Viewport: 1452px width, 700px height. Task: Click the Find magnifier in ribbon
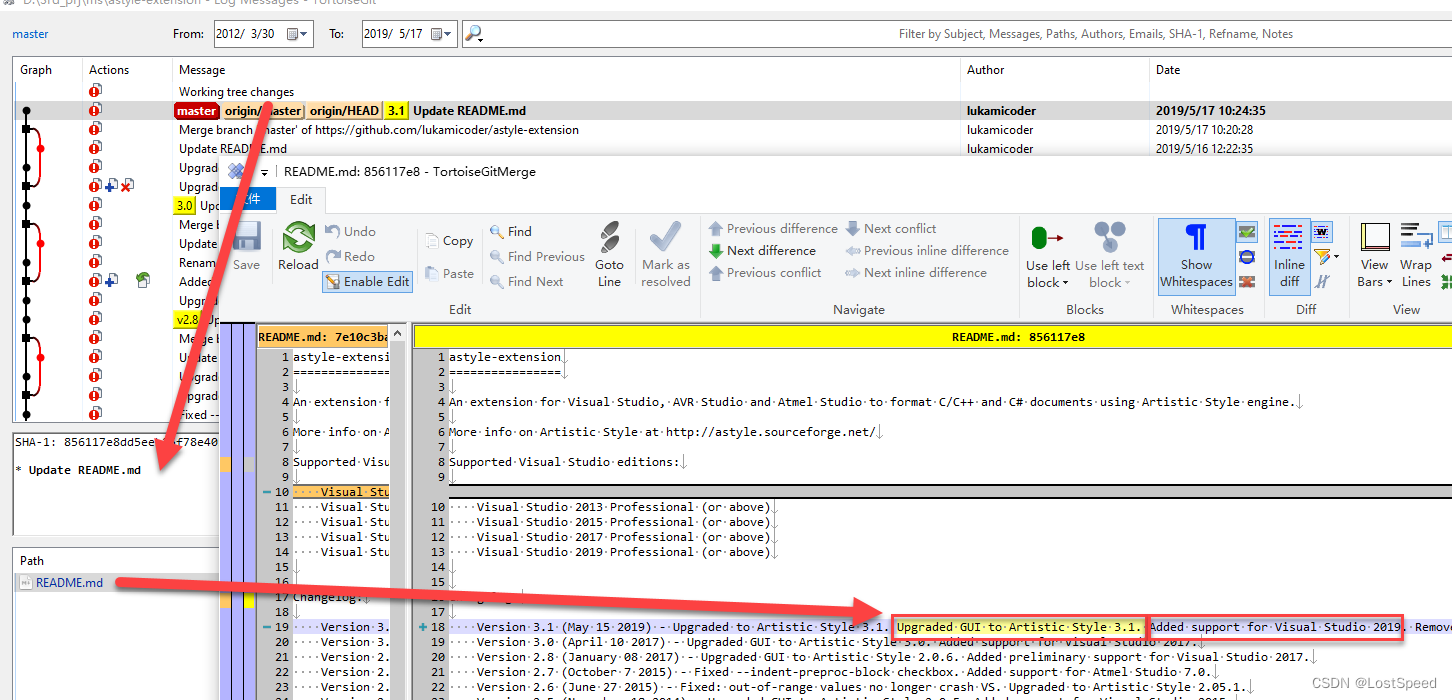tap(511, 232)
